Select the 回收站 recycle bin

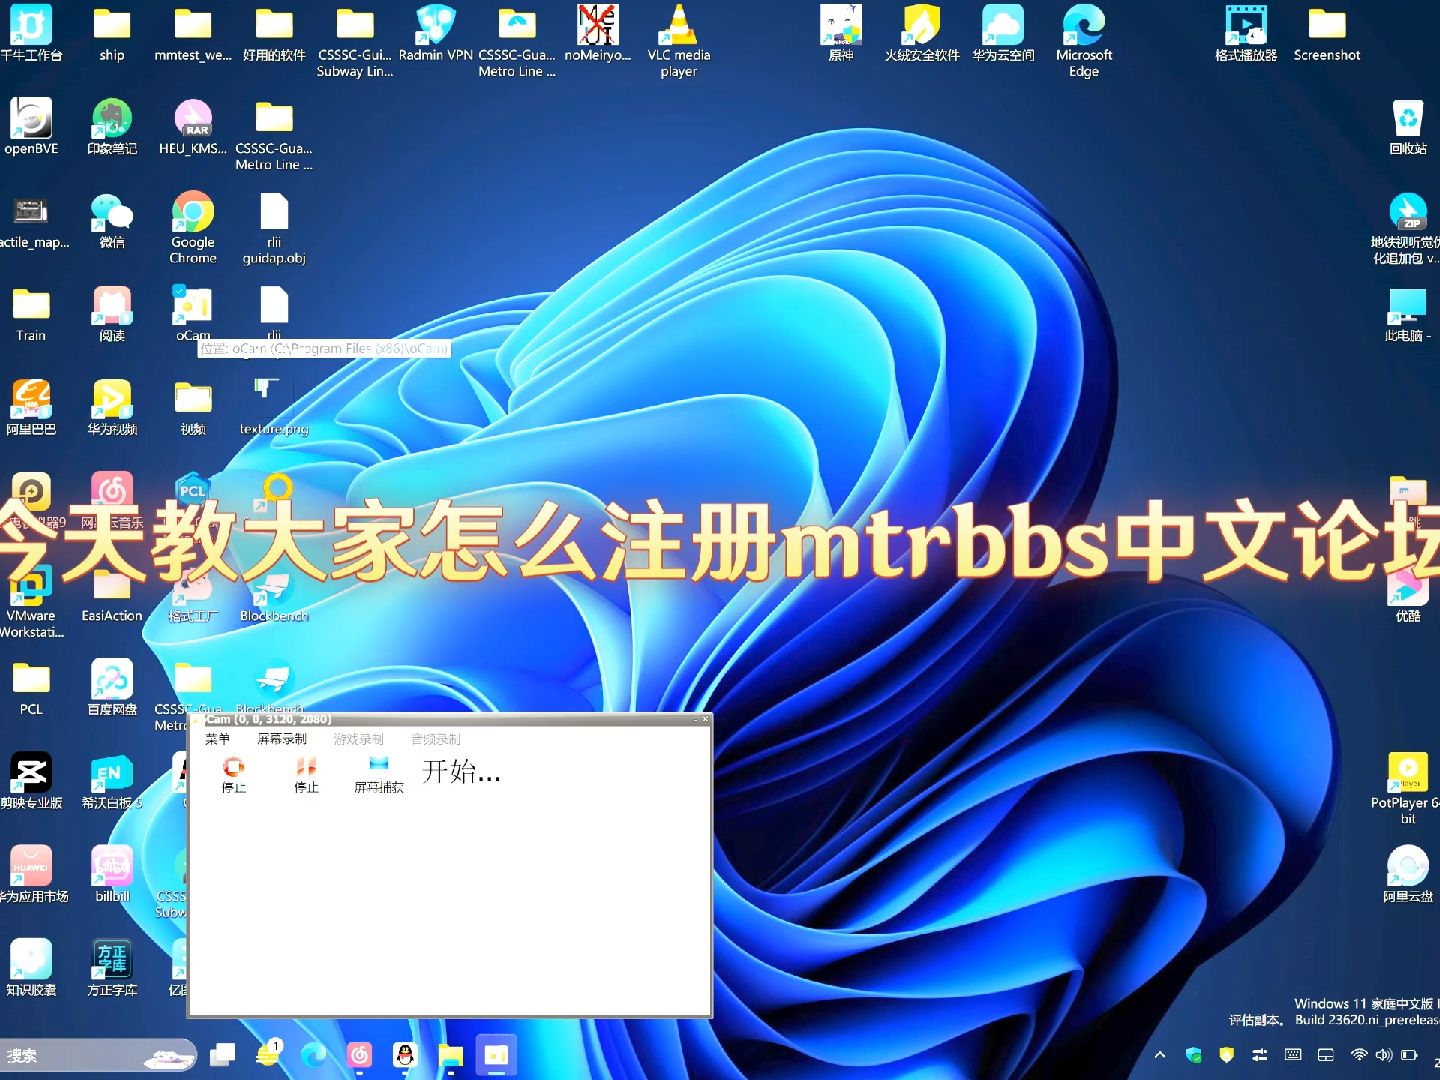(x=1408, y=127)
